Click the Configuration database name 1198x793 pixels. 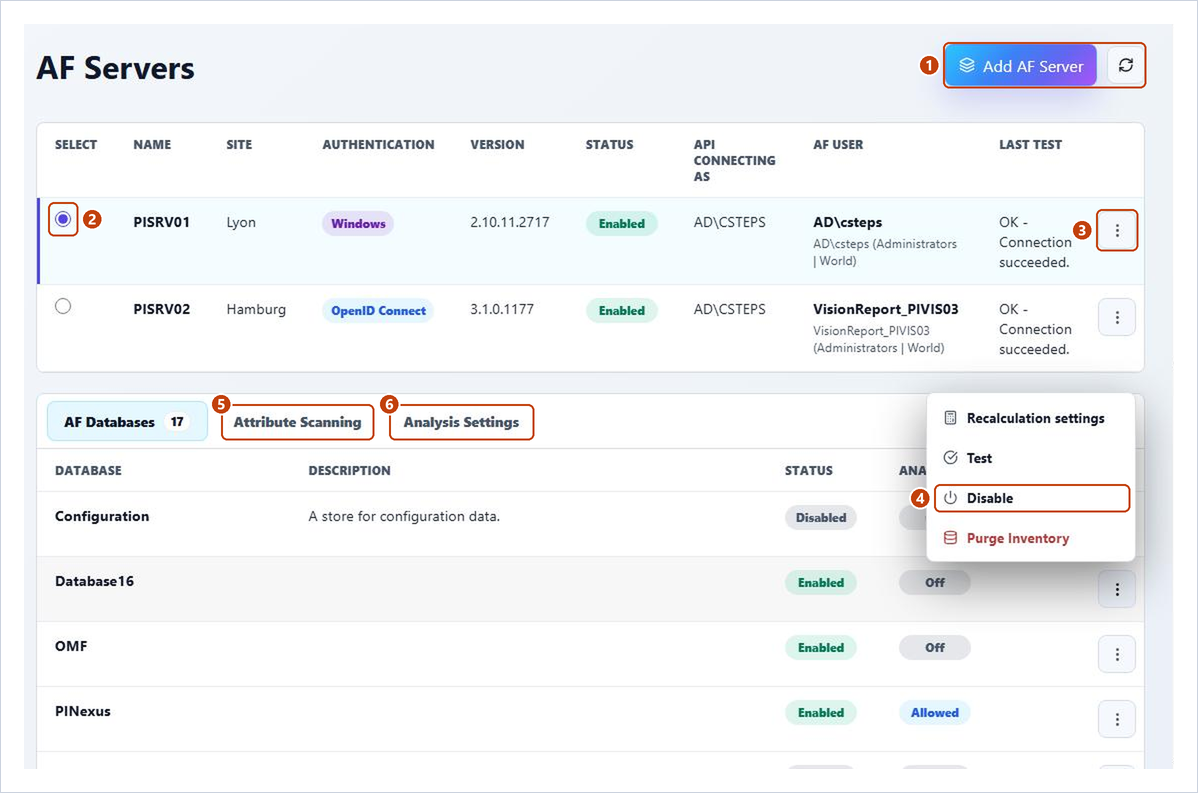point(102,516)
